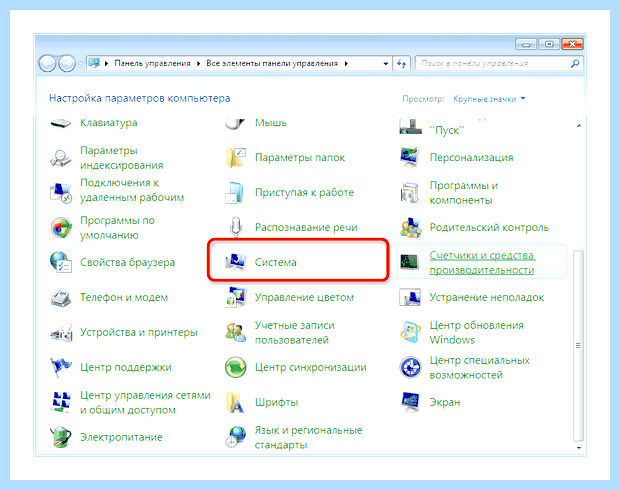The height and width of the screenshot is (490, 620).
Task: Click the Панель управления breadcrumb
Action: click(153, 64)
